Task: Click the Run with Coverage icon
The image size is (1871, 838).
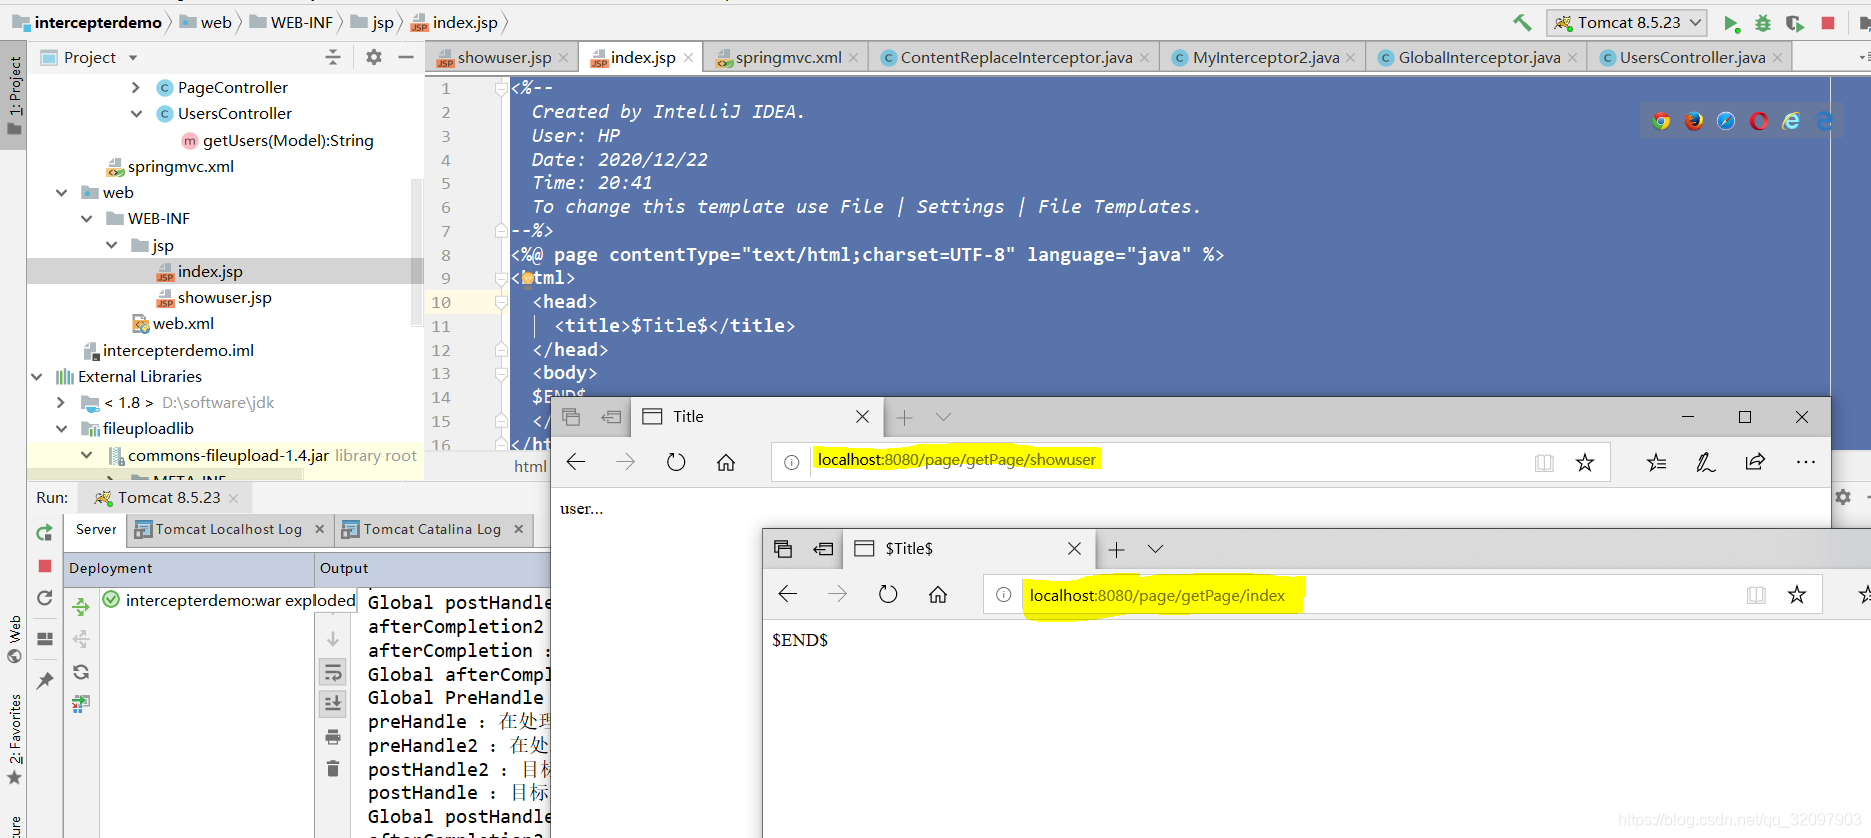Action: click(1795, 23)
